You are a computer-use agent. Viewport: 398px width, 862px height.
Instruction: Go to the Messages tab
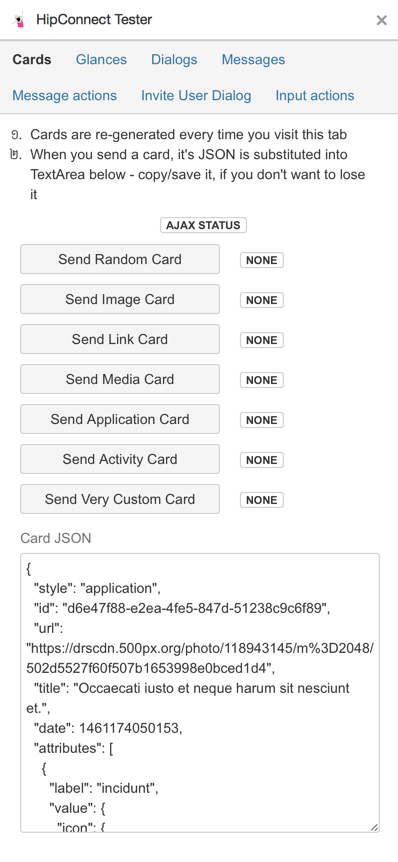pos(253,59)
